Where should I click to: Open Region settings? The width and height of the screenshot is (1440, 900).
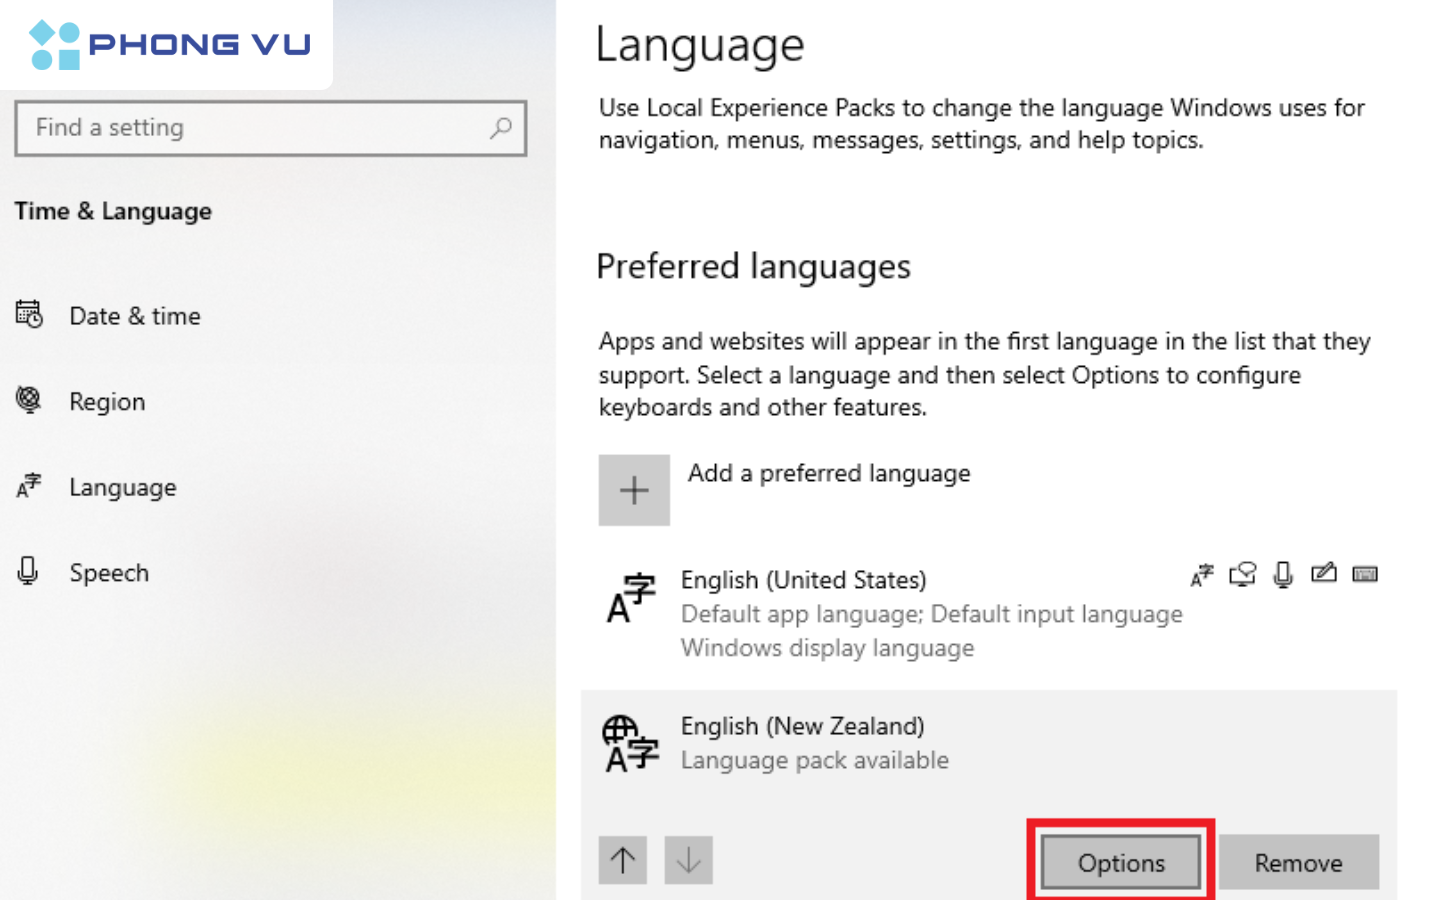[107, 402]
